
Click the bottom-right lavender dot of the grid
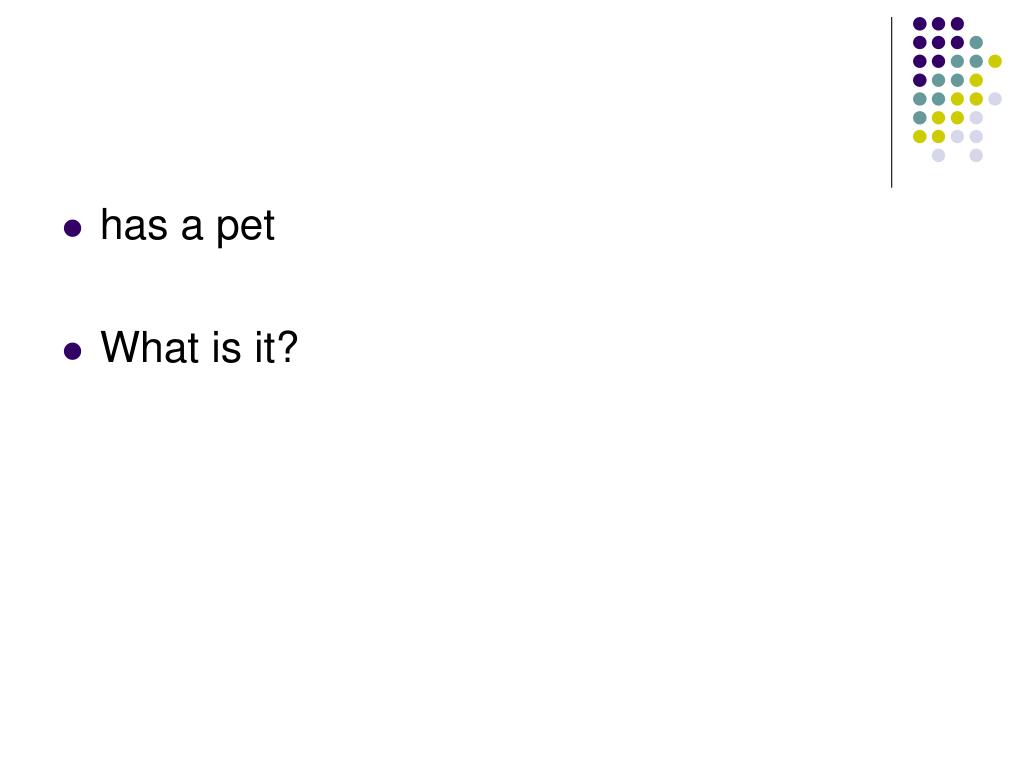point(976,155)
